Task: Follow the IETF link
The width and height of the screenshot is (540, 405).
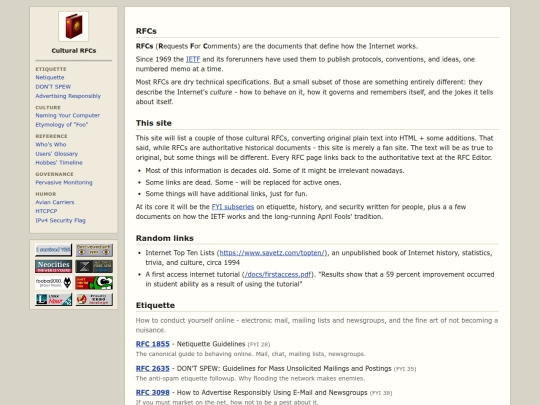Action: coord(193,59)
